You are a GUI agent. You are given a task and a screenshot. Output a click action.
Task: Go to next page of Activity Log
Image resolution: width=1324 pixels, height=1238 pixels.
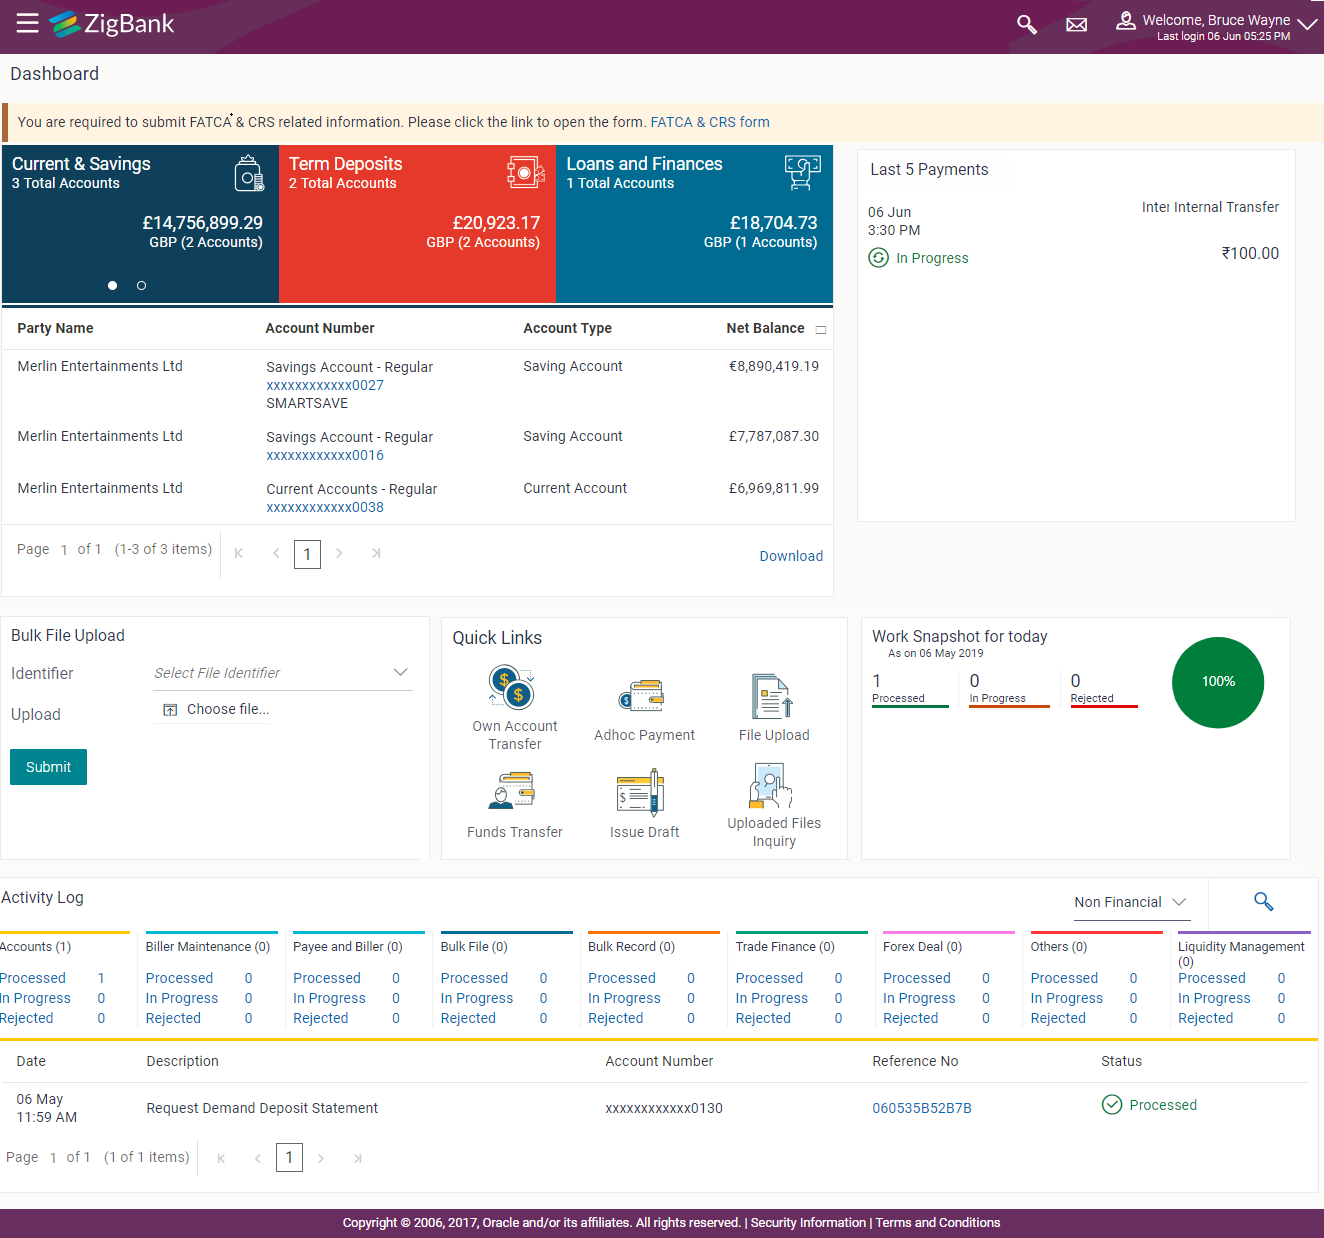tap(321, 1158)
